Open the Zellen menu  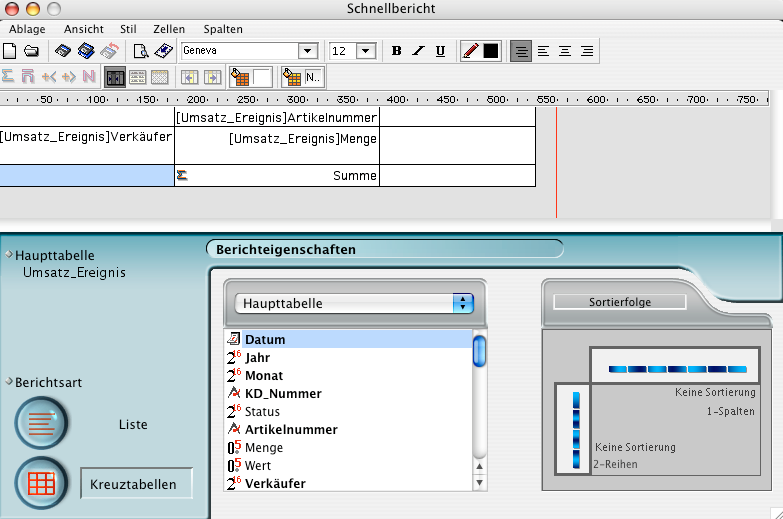(x=169, y=29)
